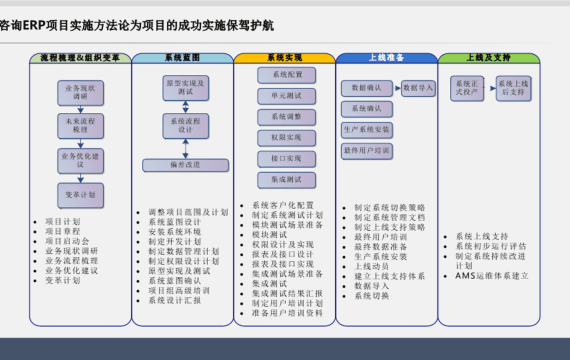Select the 原型实现及测试 flow box
The height and width of the screenshot is (360, 570).
[x=185, y=88]
